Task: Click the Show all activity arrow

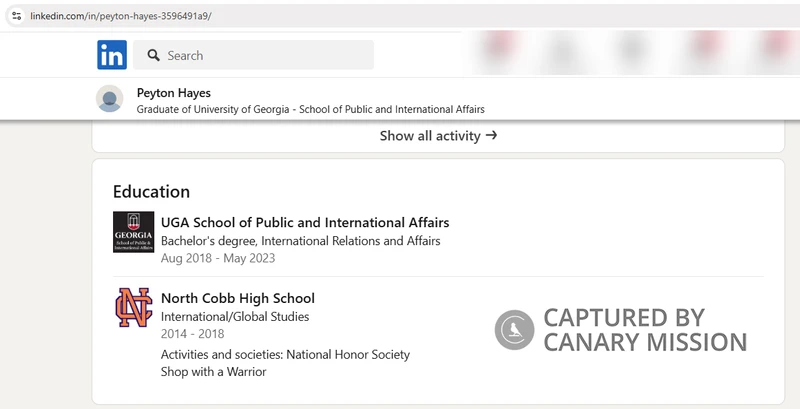Action: coord(491,136)
